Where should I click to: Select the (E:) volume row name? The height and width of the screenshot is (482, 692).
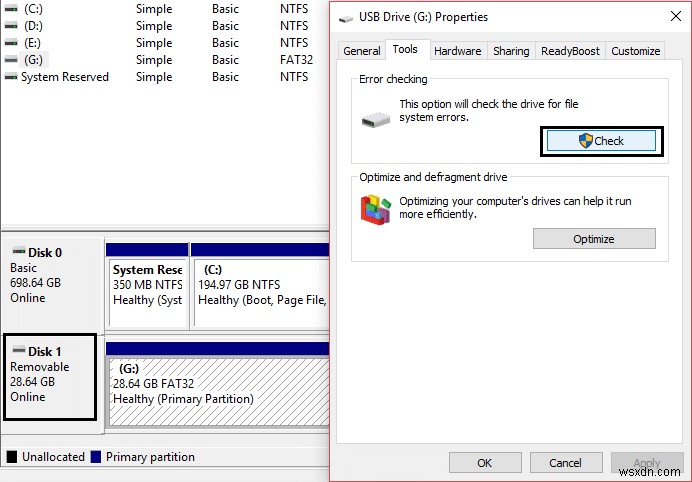33,43
